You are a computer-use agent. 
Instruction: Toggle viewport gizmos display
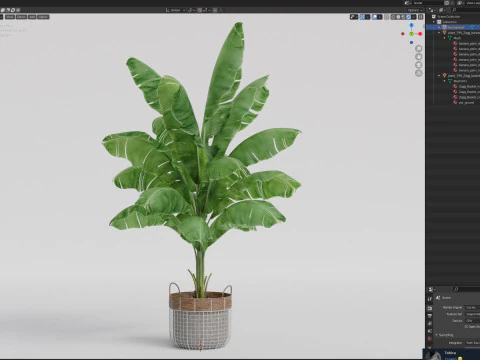(x=362, y=17)
